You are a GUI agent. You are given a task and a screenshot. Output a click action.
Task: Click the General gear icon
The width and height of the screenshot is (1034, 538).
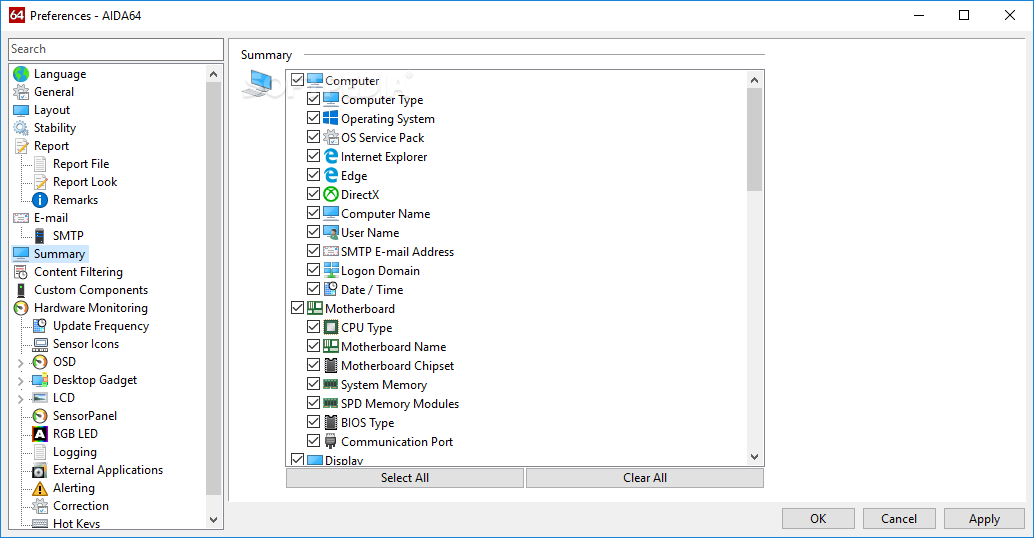tap(21, 92)
